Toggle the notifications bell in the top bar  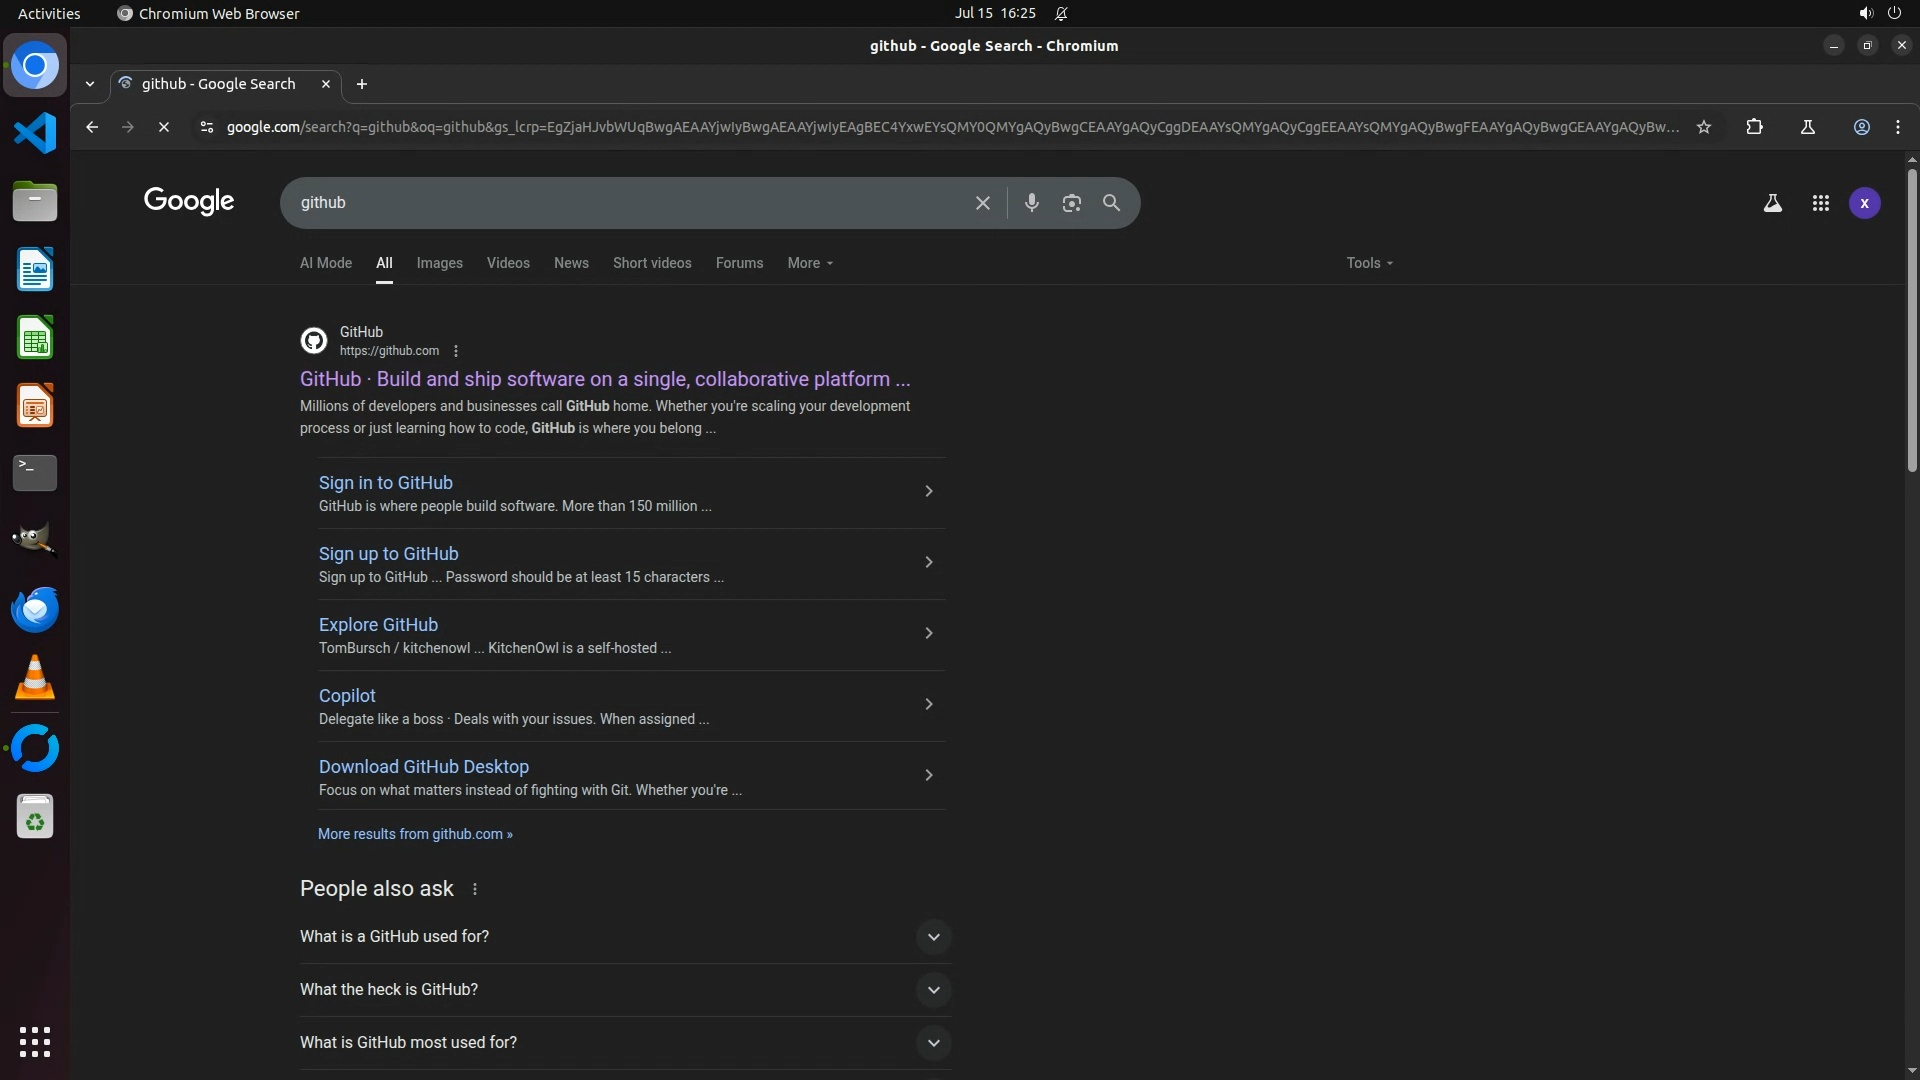tap(1061, 14)
